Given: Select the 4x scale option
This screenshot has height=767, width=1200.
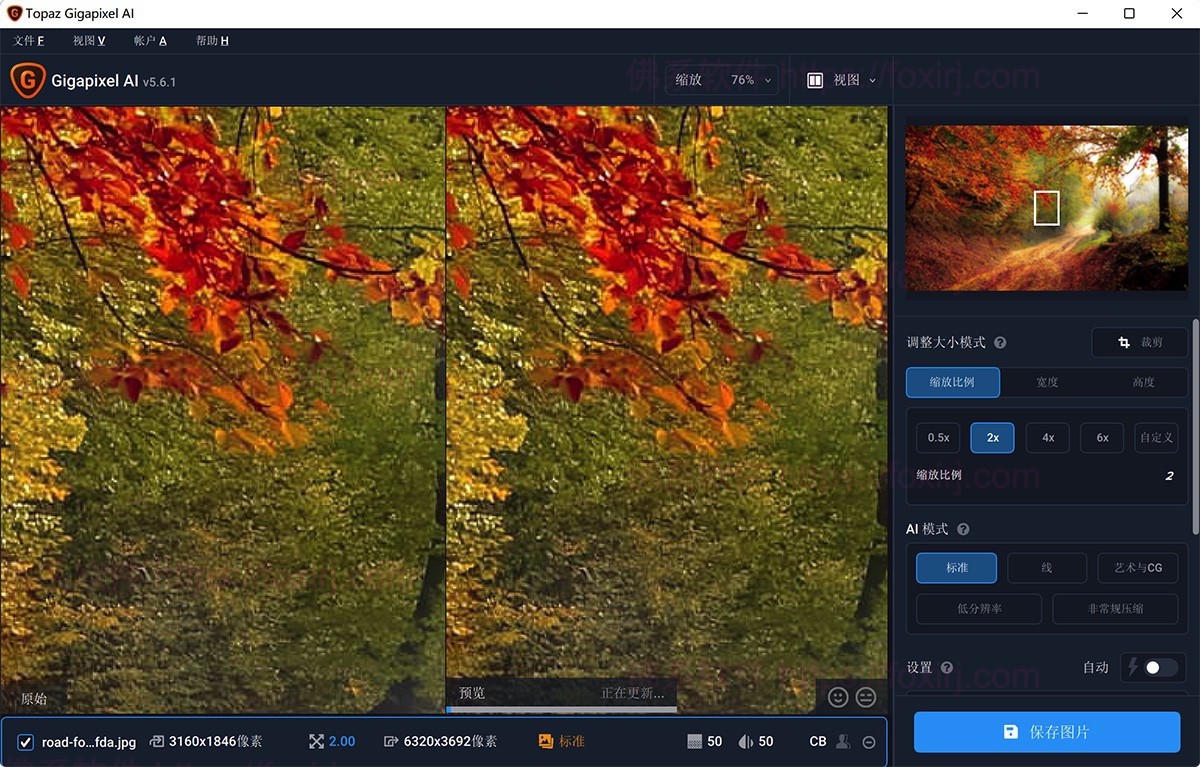Looking at the screenshot, I should 1047,438.
